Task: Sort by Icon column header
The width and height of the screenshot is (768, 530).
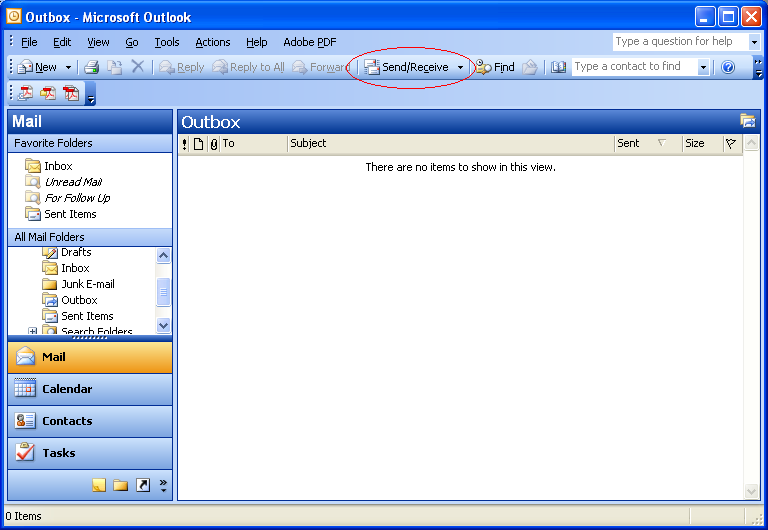Action: (x=198, y=144)
